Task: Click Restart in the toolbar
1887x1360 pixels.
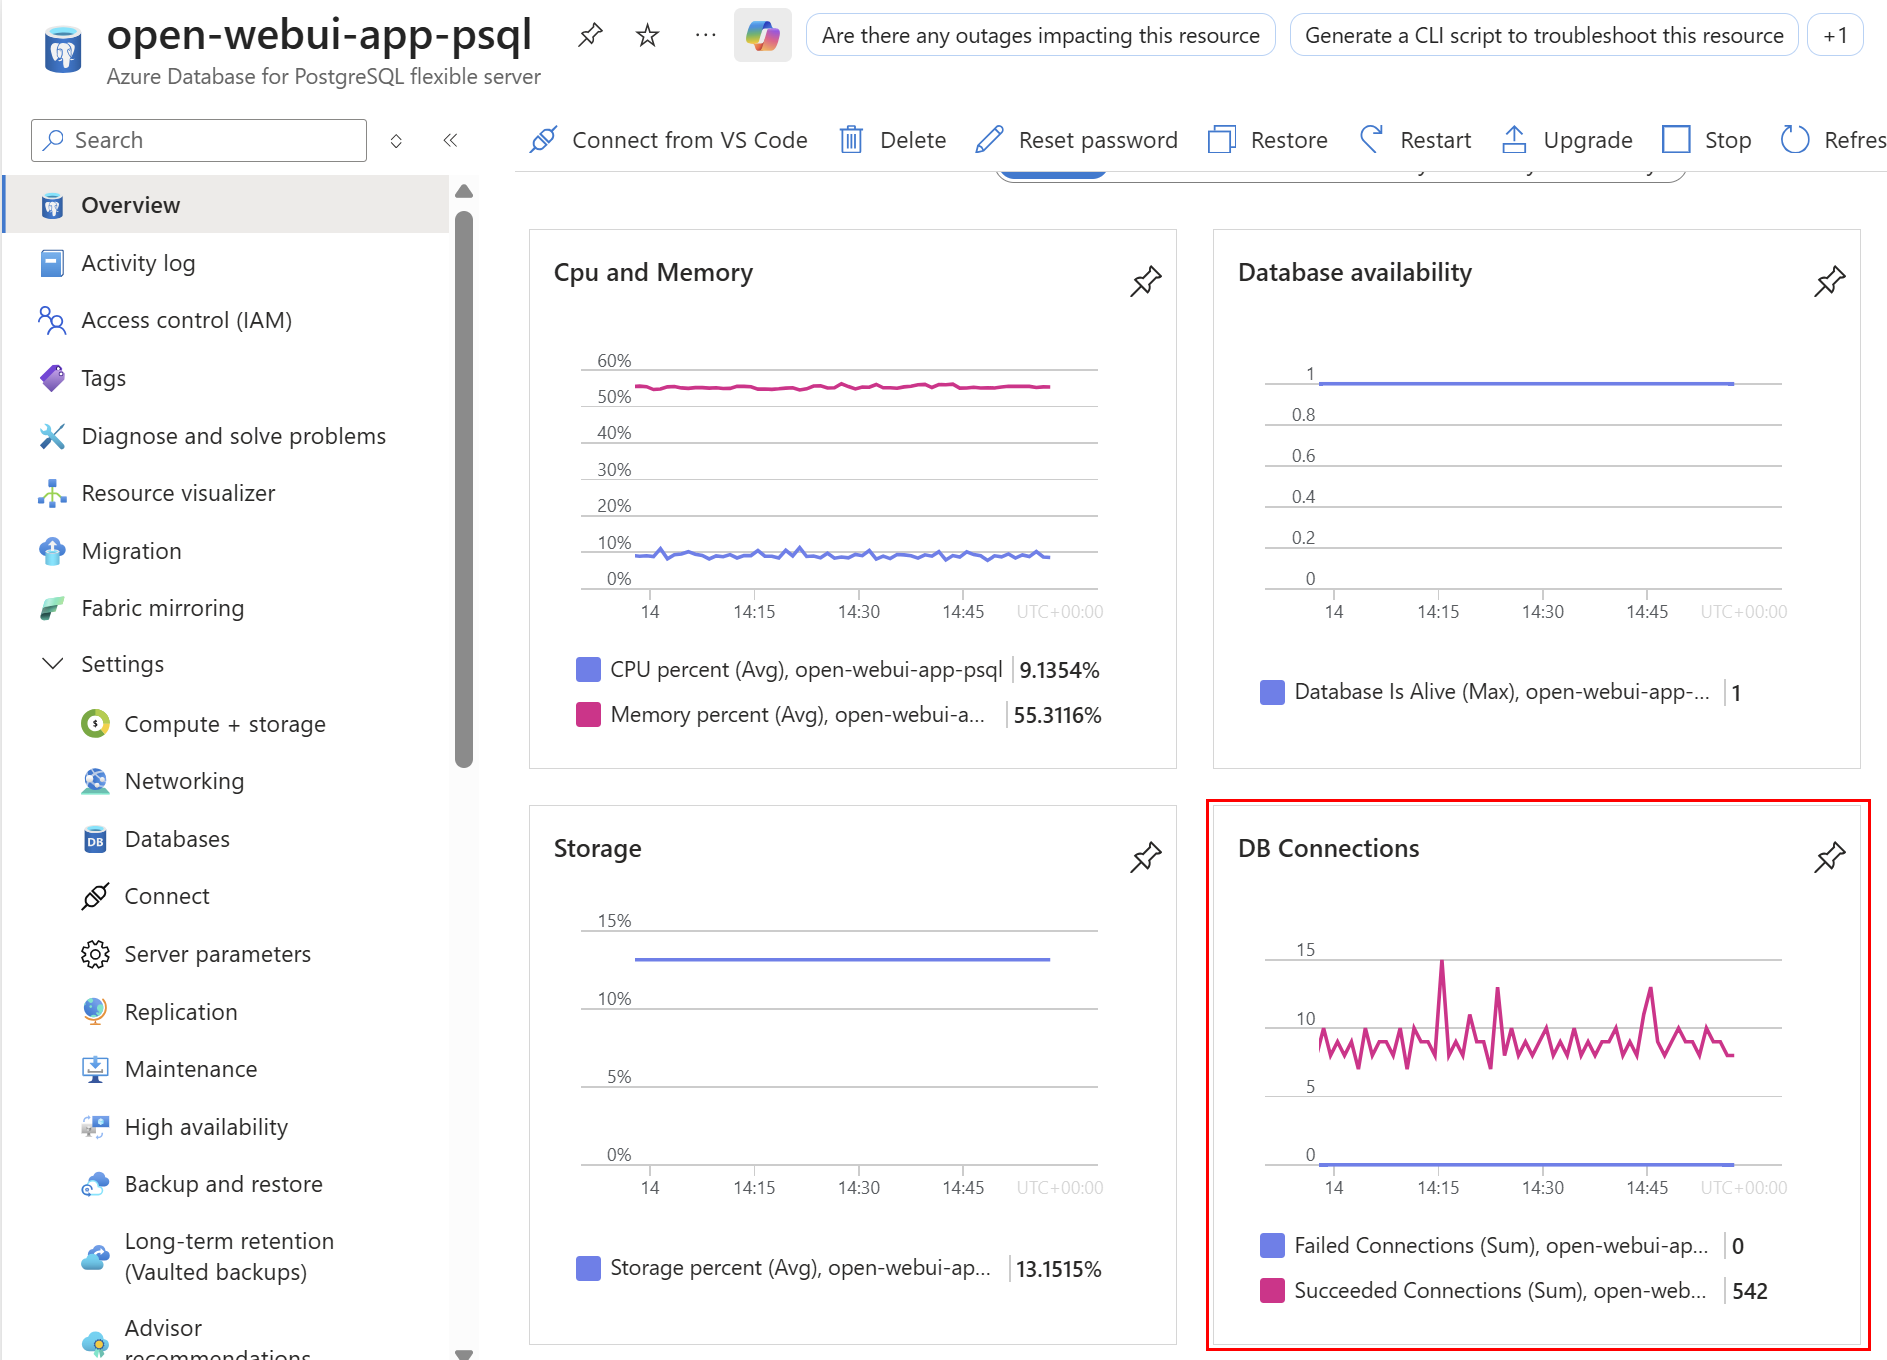Action: pos(1415,140)
